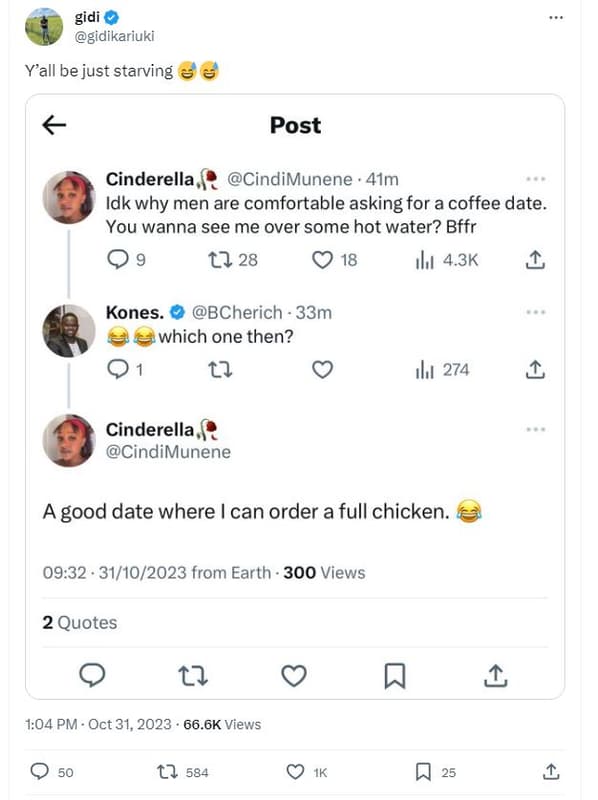
Task: Toggle retweet on Kones' reply
Action: [221, 369]
